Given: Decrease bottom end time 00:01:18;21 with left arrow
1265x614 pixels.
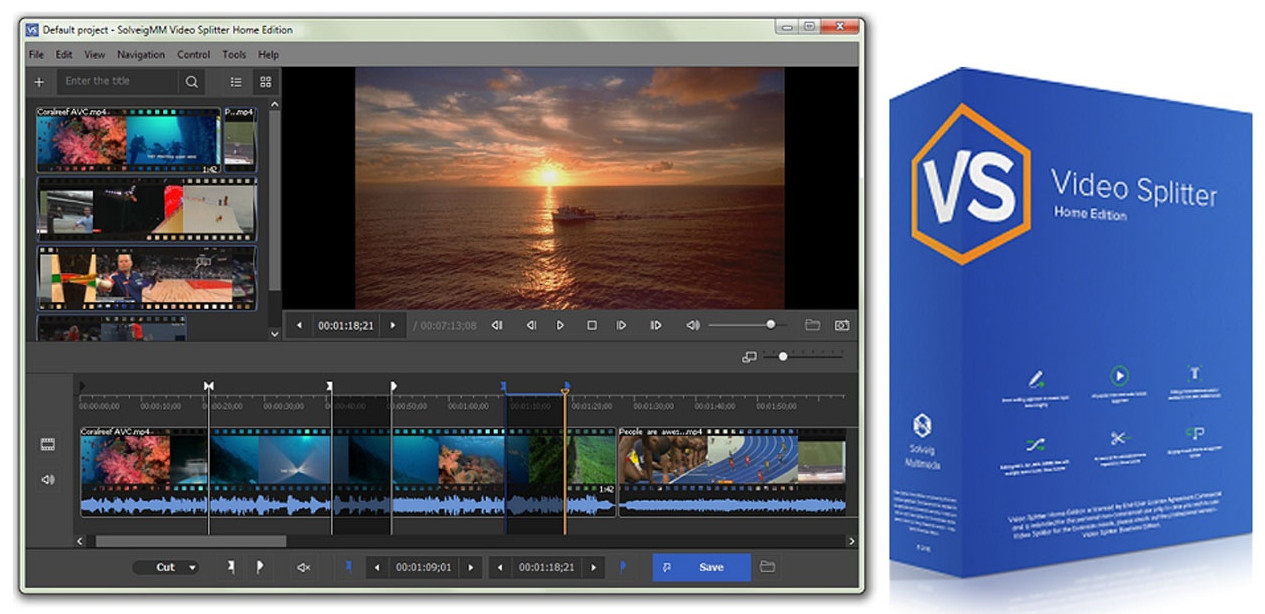Looking at the screenshot, I should pyautogui.click(x=500, y=567).
